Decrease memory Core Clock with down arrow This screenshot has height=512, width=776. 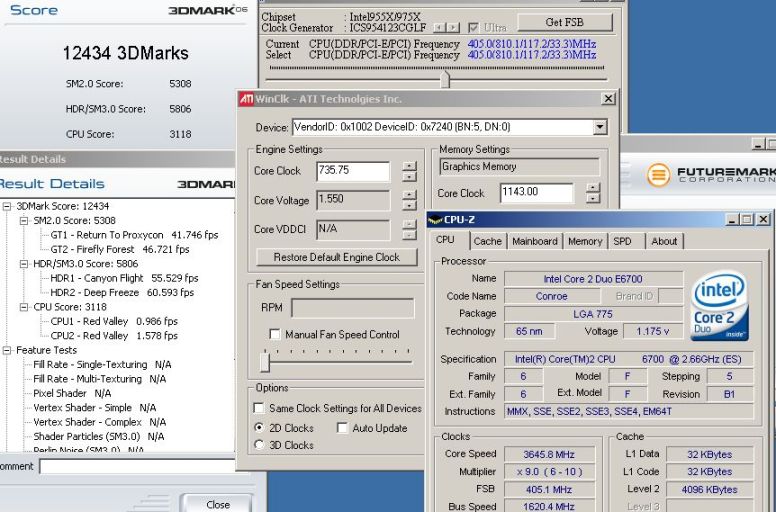click(x=593, y=198)
